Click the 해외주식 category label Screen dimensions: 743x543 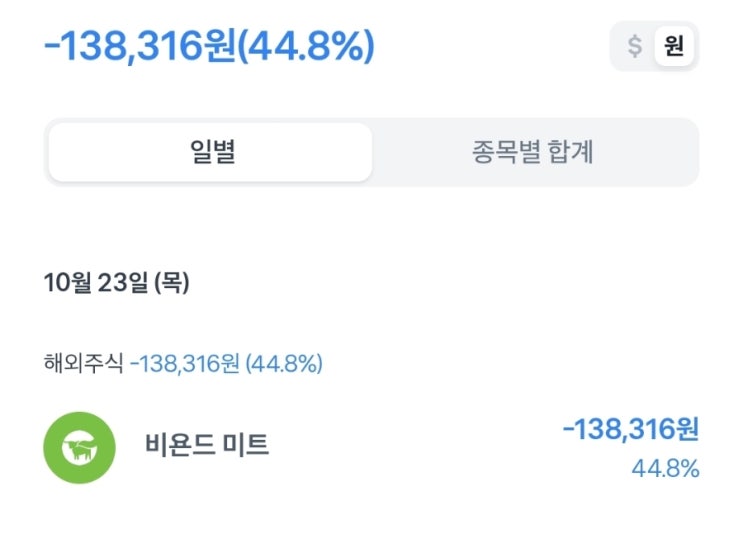[83, 364]
